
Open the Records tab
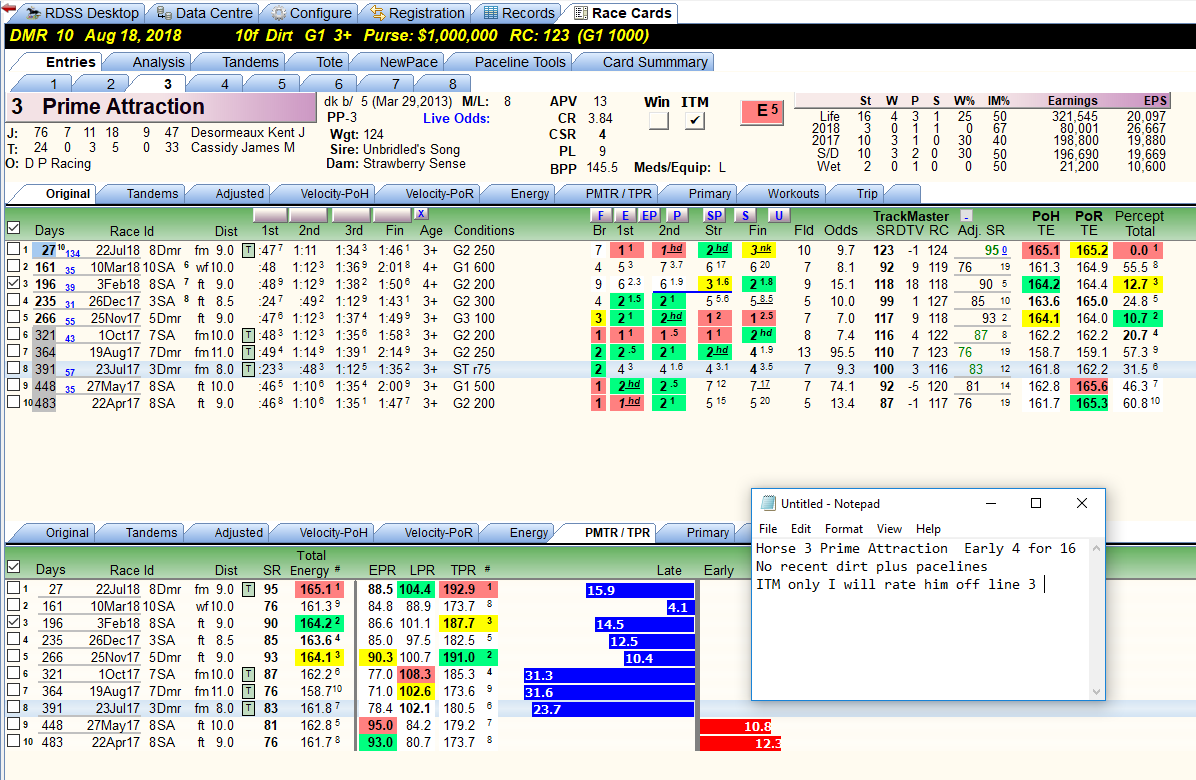tap(519, 13)
